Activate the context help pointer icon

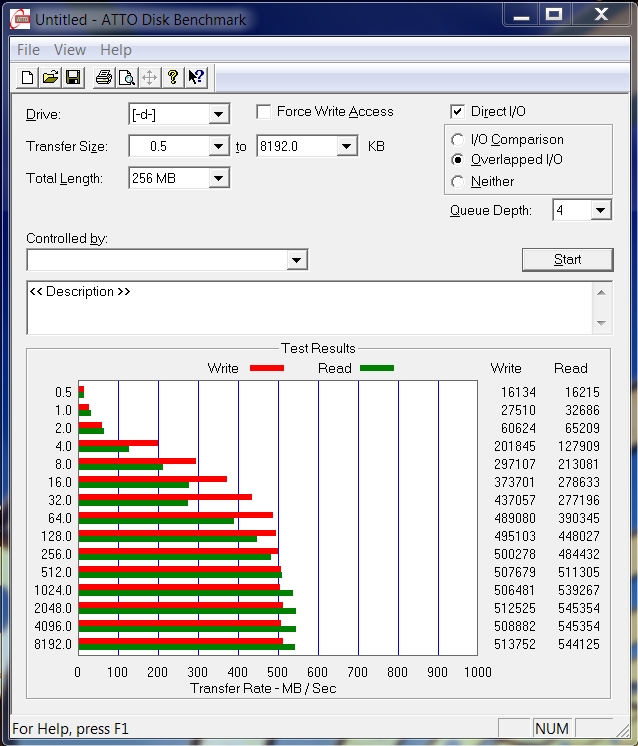(x=196, y=77)
